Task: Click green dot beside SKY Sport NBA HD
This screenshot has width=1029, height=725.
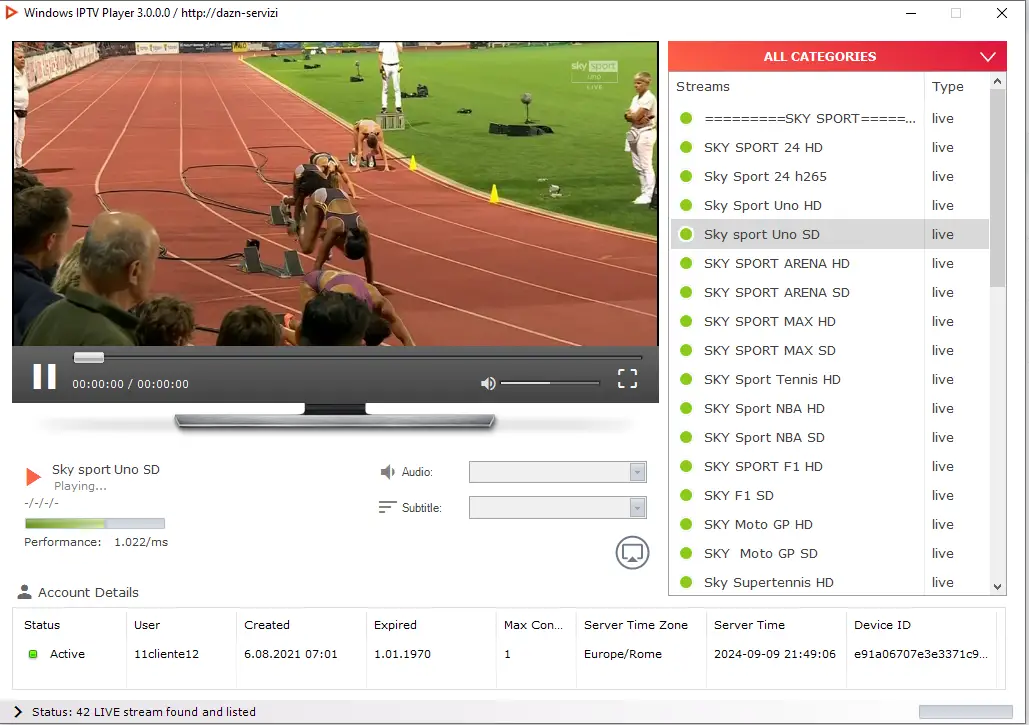Action: coord(686,408)
